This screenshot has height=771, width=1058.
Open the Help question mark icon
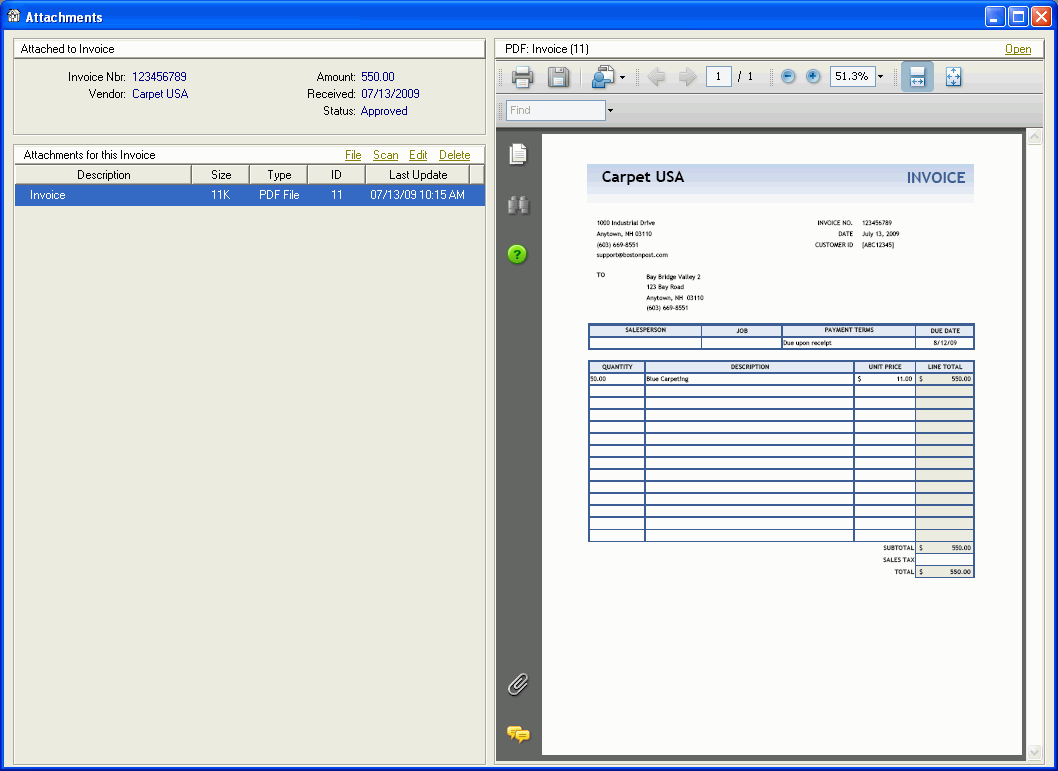[517, 254]
